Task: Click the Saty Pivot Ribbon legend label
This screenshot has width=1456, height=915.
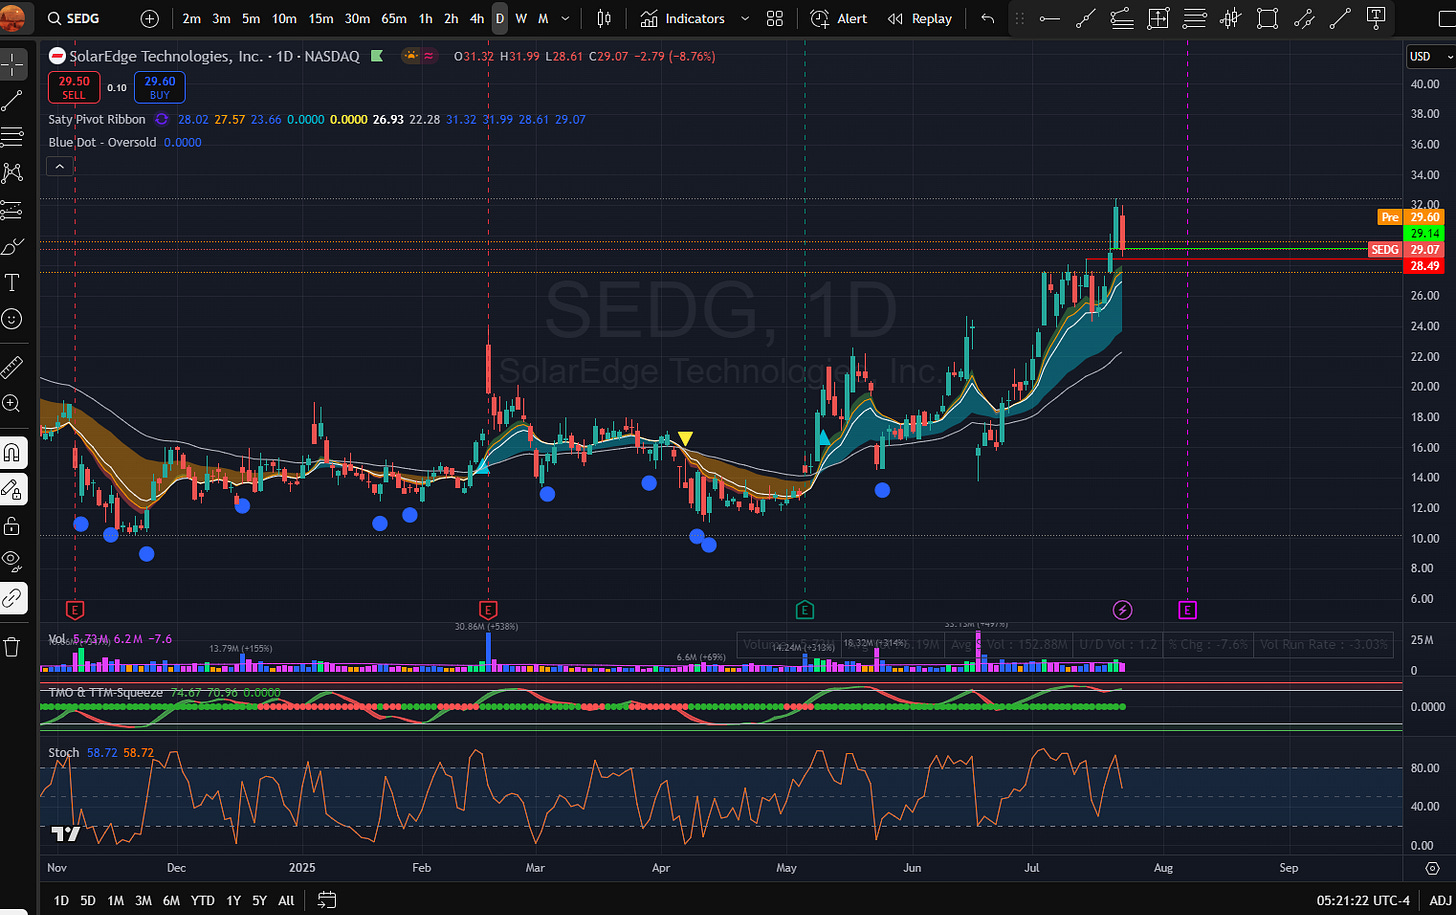Action: (x=97, y=119)
